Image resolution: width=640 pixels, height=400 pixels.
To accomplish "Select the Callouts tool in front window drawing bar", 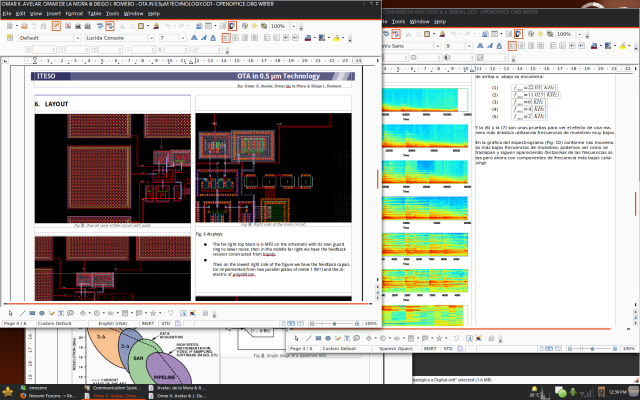I will pyautogui.click(x=70, y=313).
